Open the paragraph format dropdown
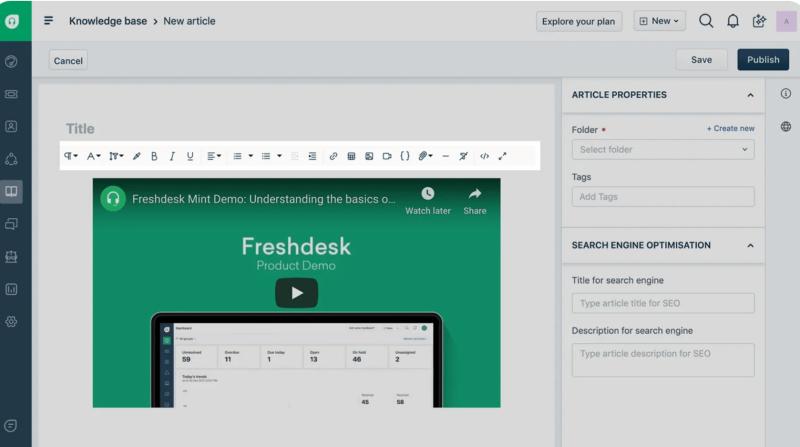Screen dimensions: 800x447 70,156
